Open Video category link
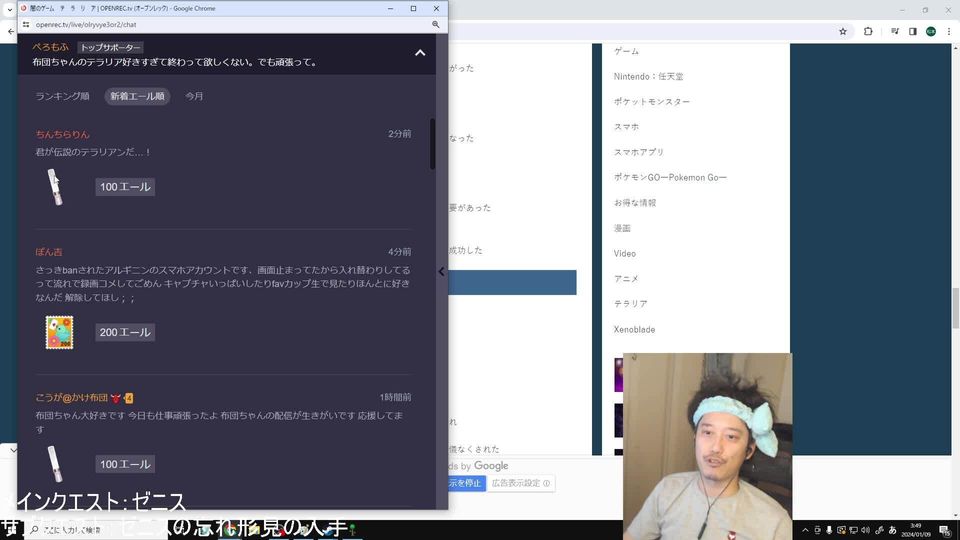The height and width of the screenshot is (540, 960). tap(624, 253)
